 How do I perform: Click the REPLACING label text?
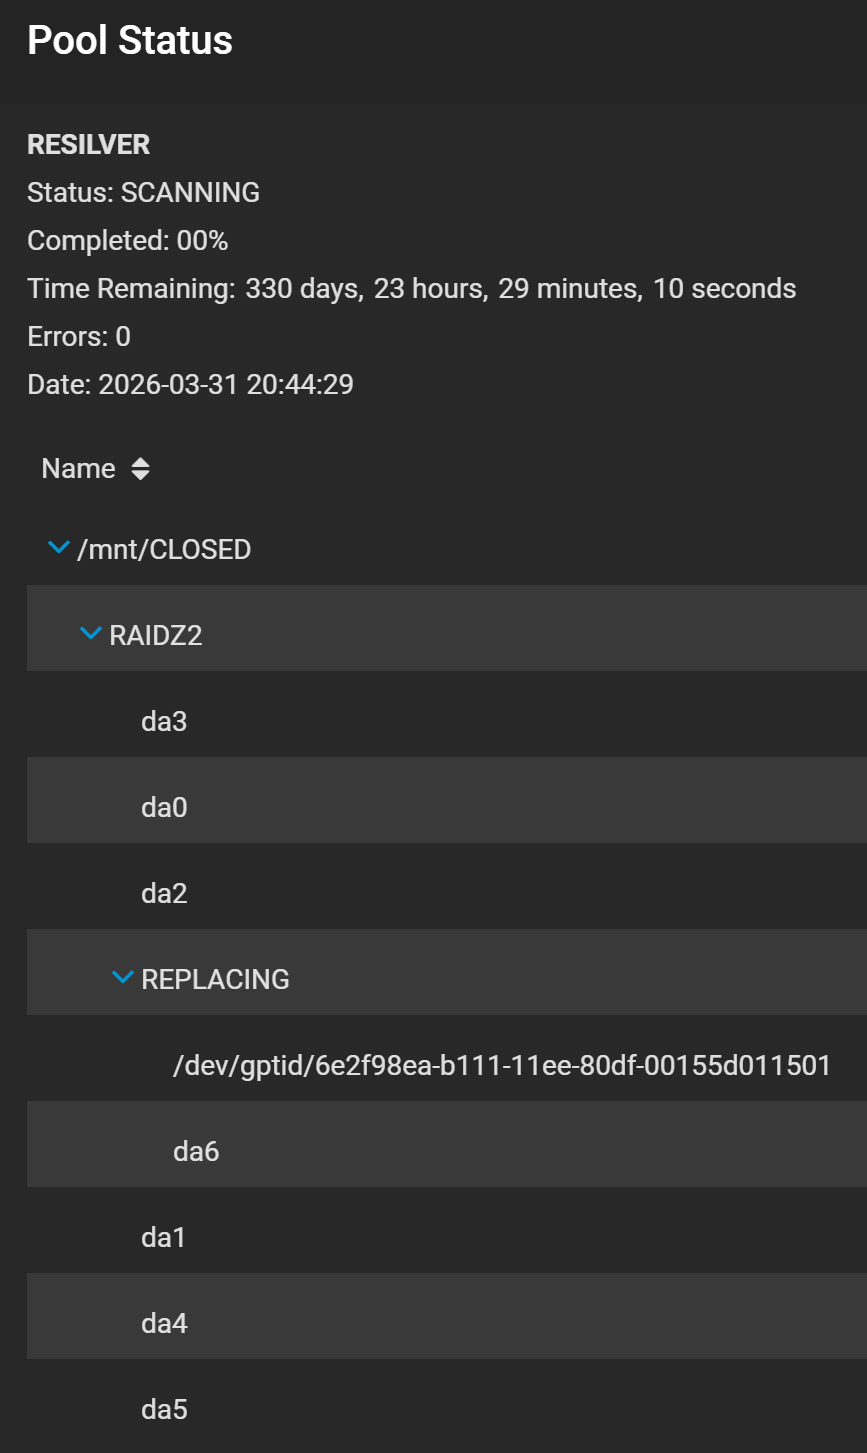pyautogui.click(x=215, y=979)
